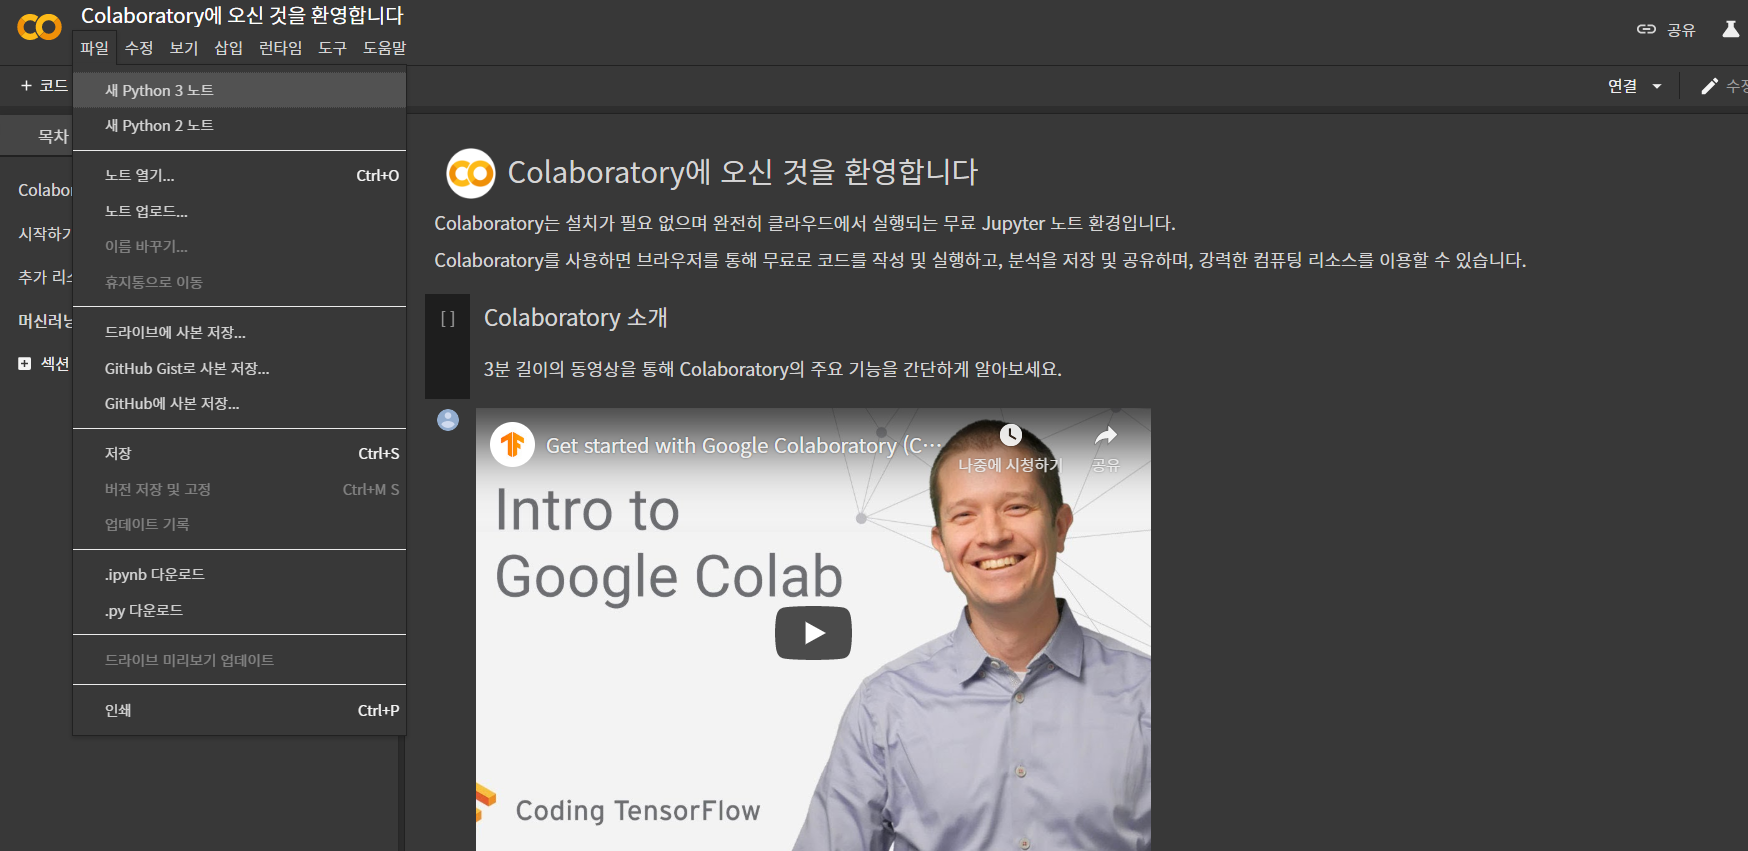Screen dimensions: 1748x851
Task: Select GitHub Gist로 사본 저장...
Action: (x=240, y=368)
